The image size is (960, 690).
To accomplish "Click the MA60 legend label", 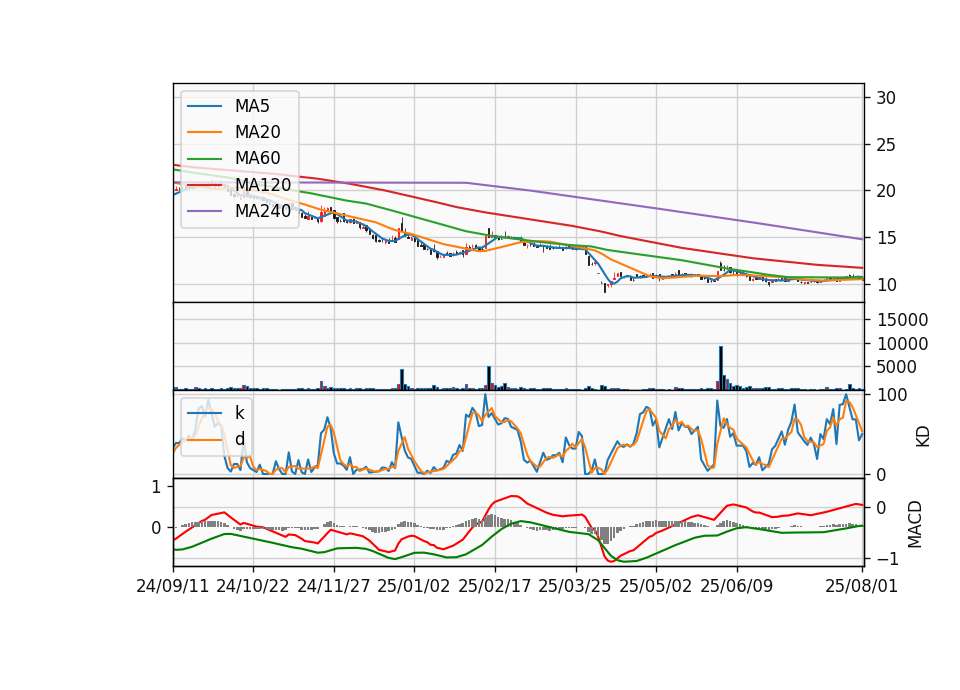I will tap(257, 158).
